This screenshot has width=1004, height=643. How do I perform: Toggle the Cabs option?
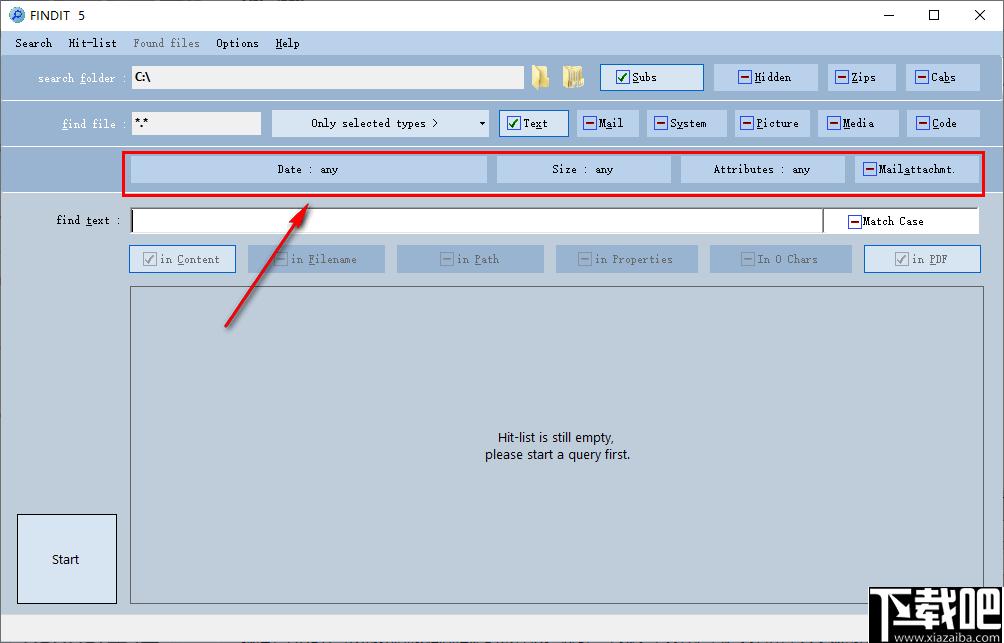943,77
